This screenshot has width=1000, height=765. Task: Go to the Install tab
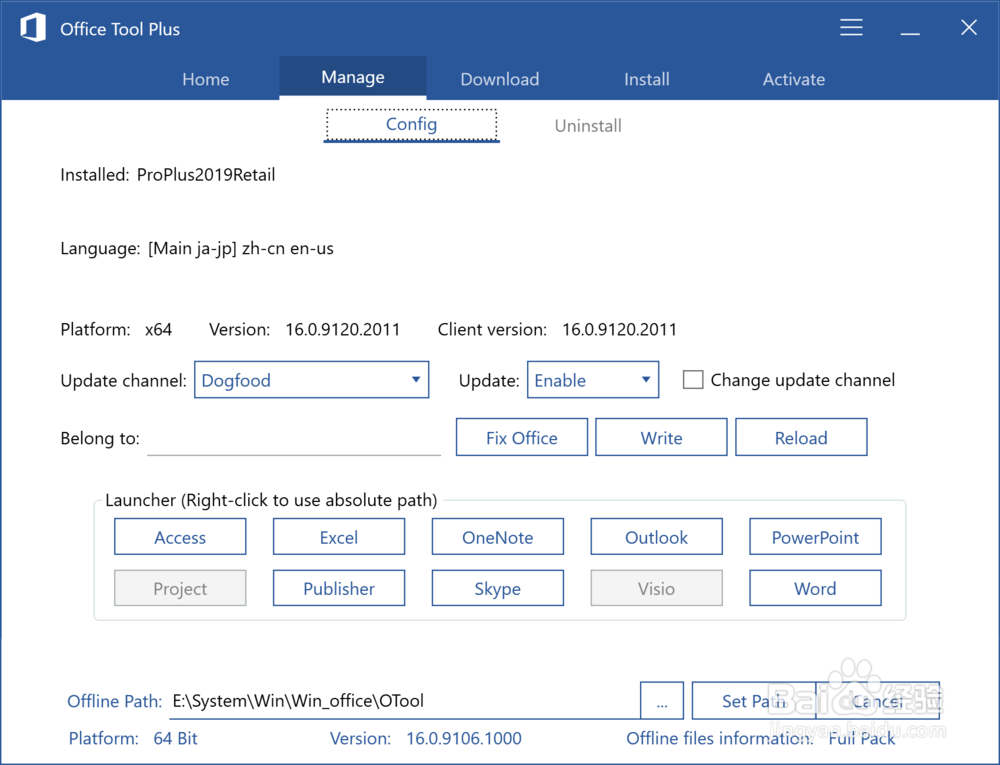647,79
